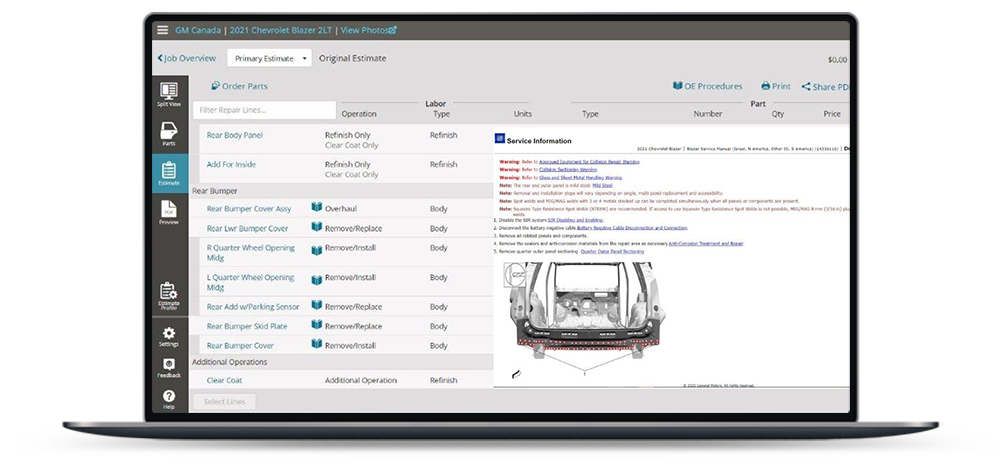
Task: Open Help question mark icon
Action: click(x=169, y=400)
